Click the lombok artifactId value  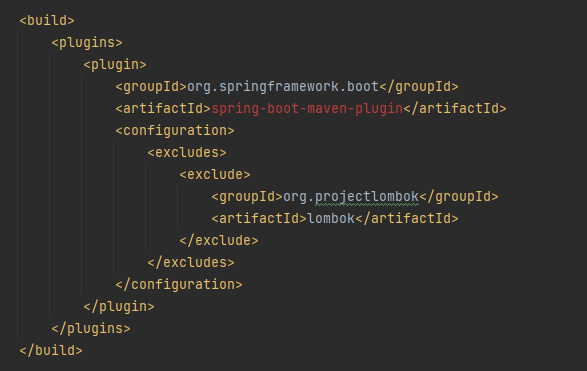(x=331, y=219)
